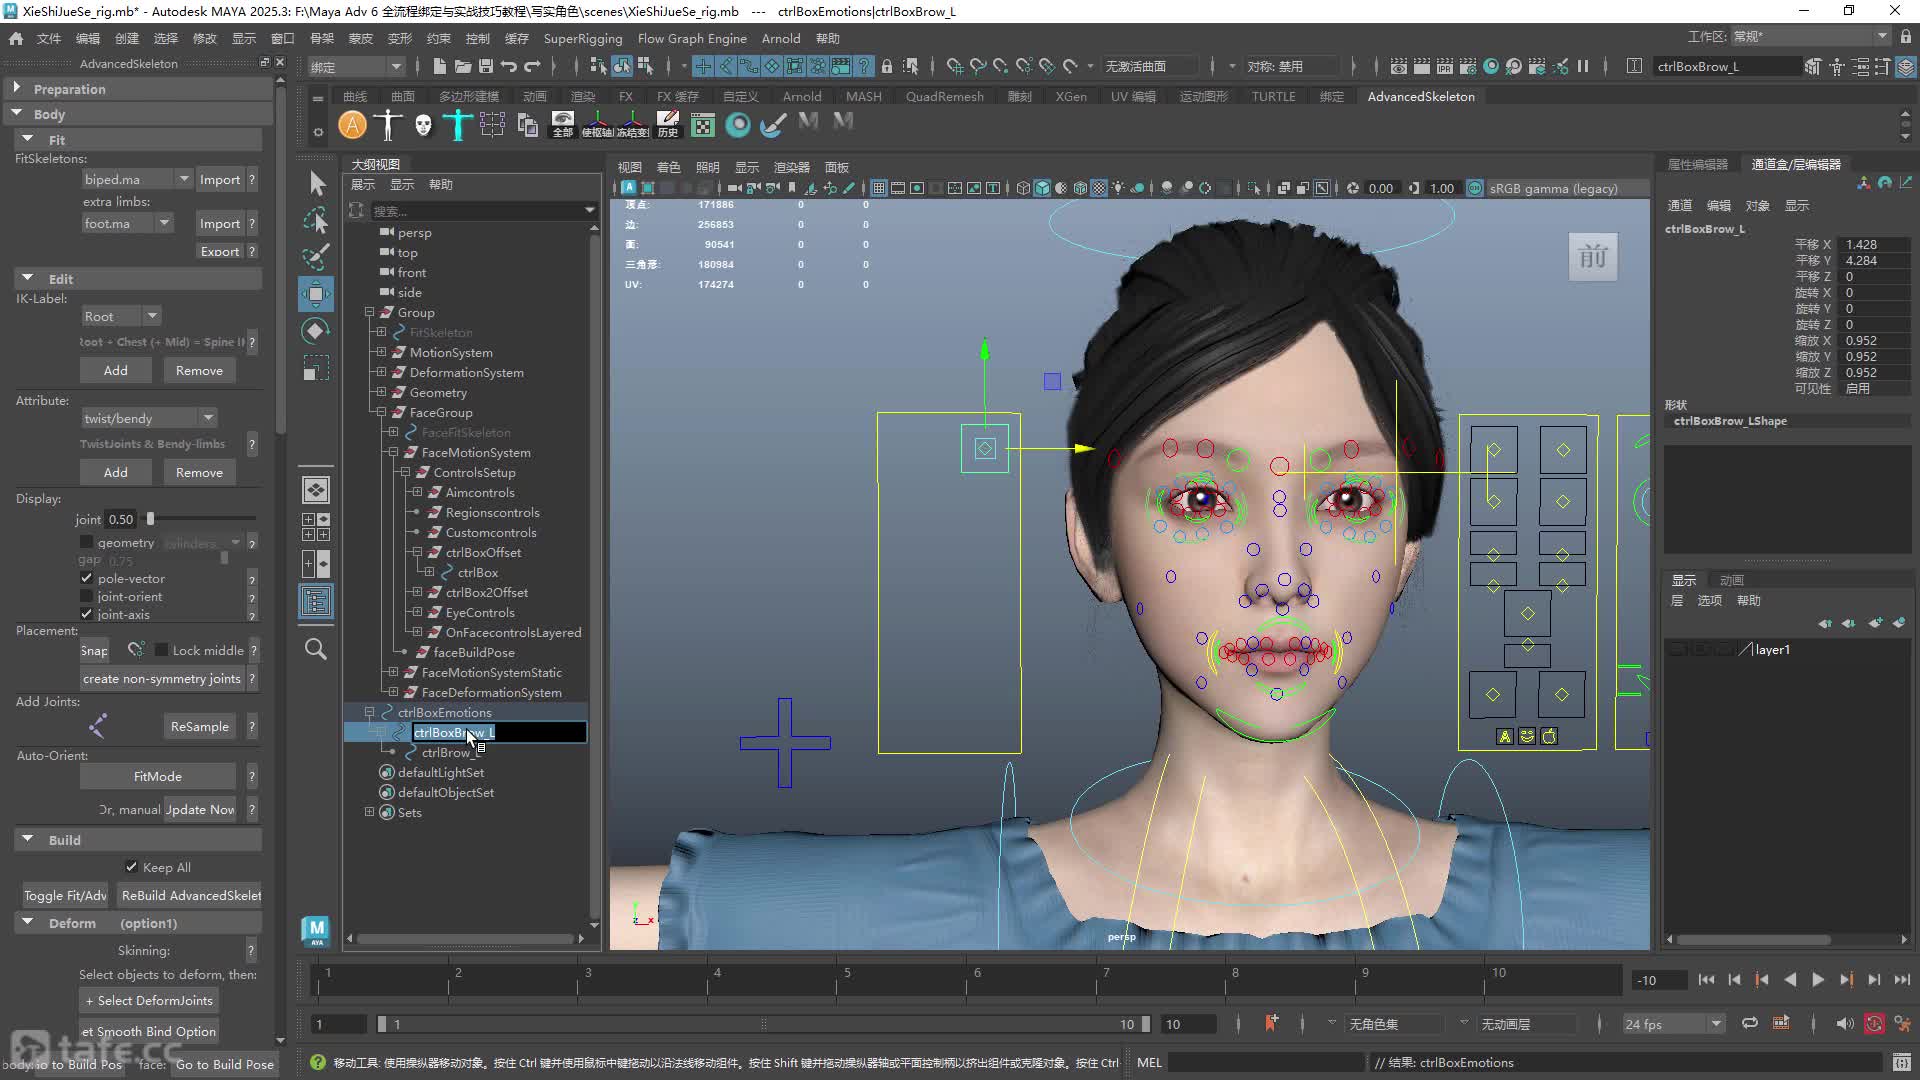Expand the MotionSystem node in outliner
Screen dimensions: 1920x1080
coord(381,352)
